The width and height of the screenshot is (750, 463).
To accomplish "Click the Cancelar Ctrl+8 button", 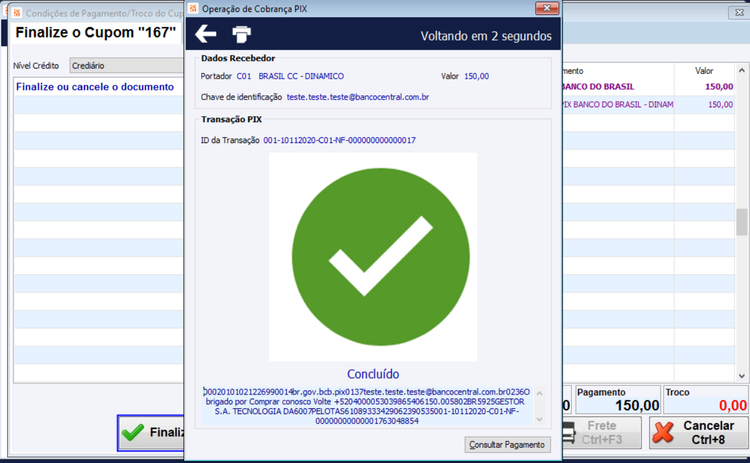I will [x=699, y=432].
